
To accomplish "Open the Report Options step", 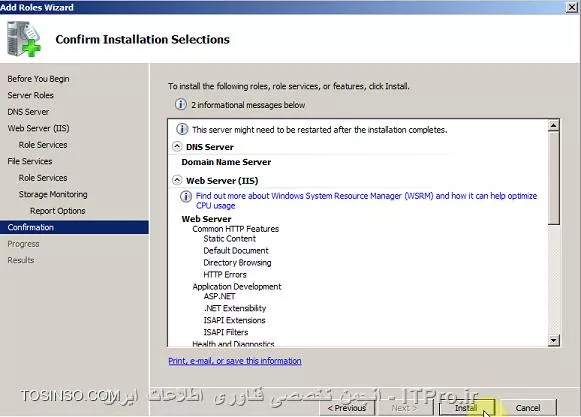I will tap(58, 211).
